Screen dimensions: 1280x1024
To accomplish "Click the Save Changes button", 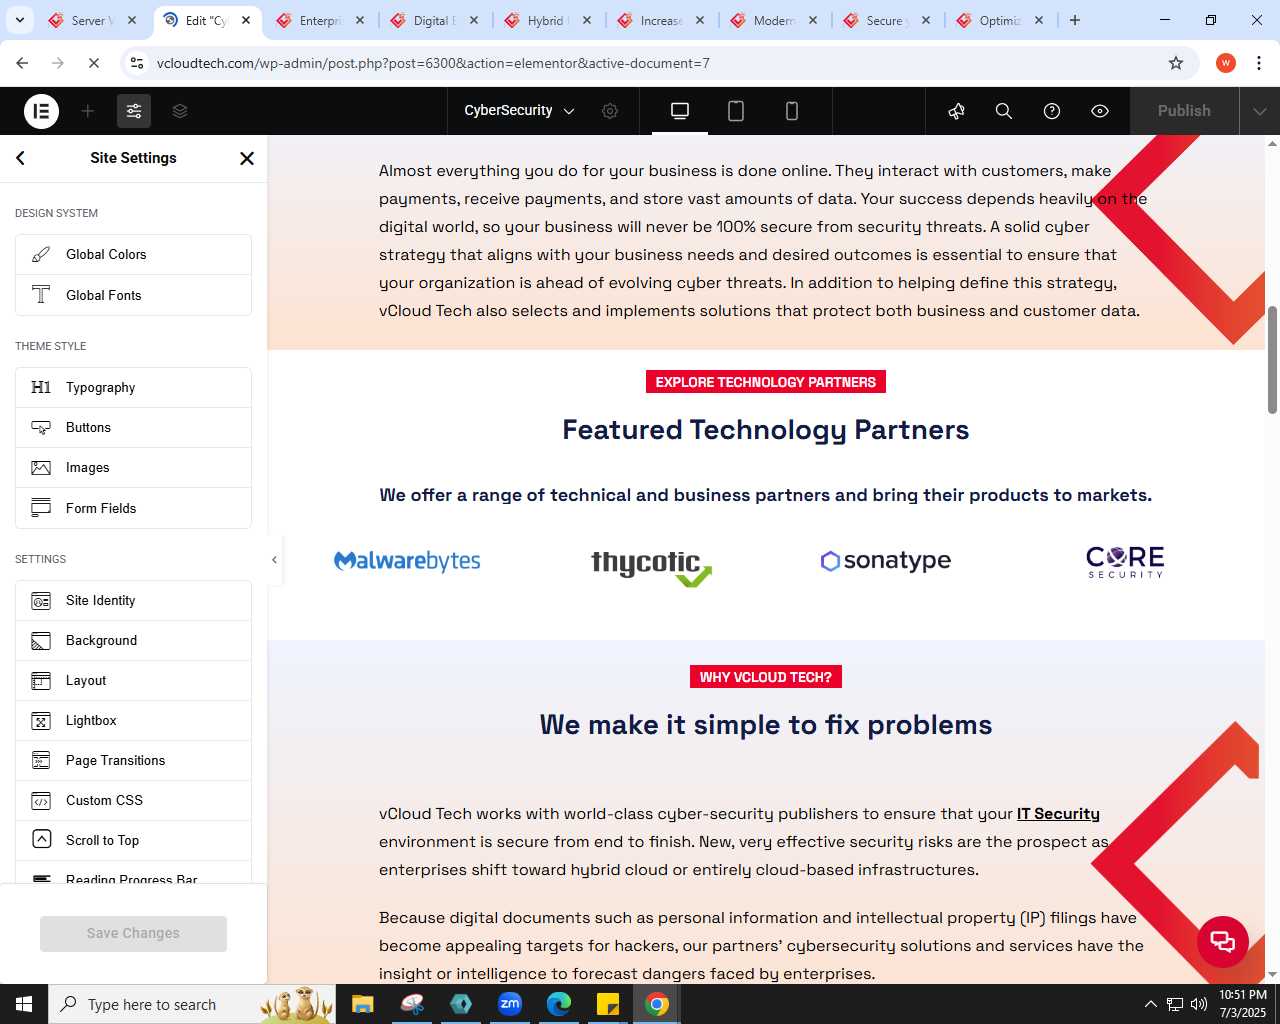I will click(x=133, y=933).
